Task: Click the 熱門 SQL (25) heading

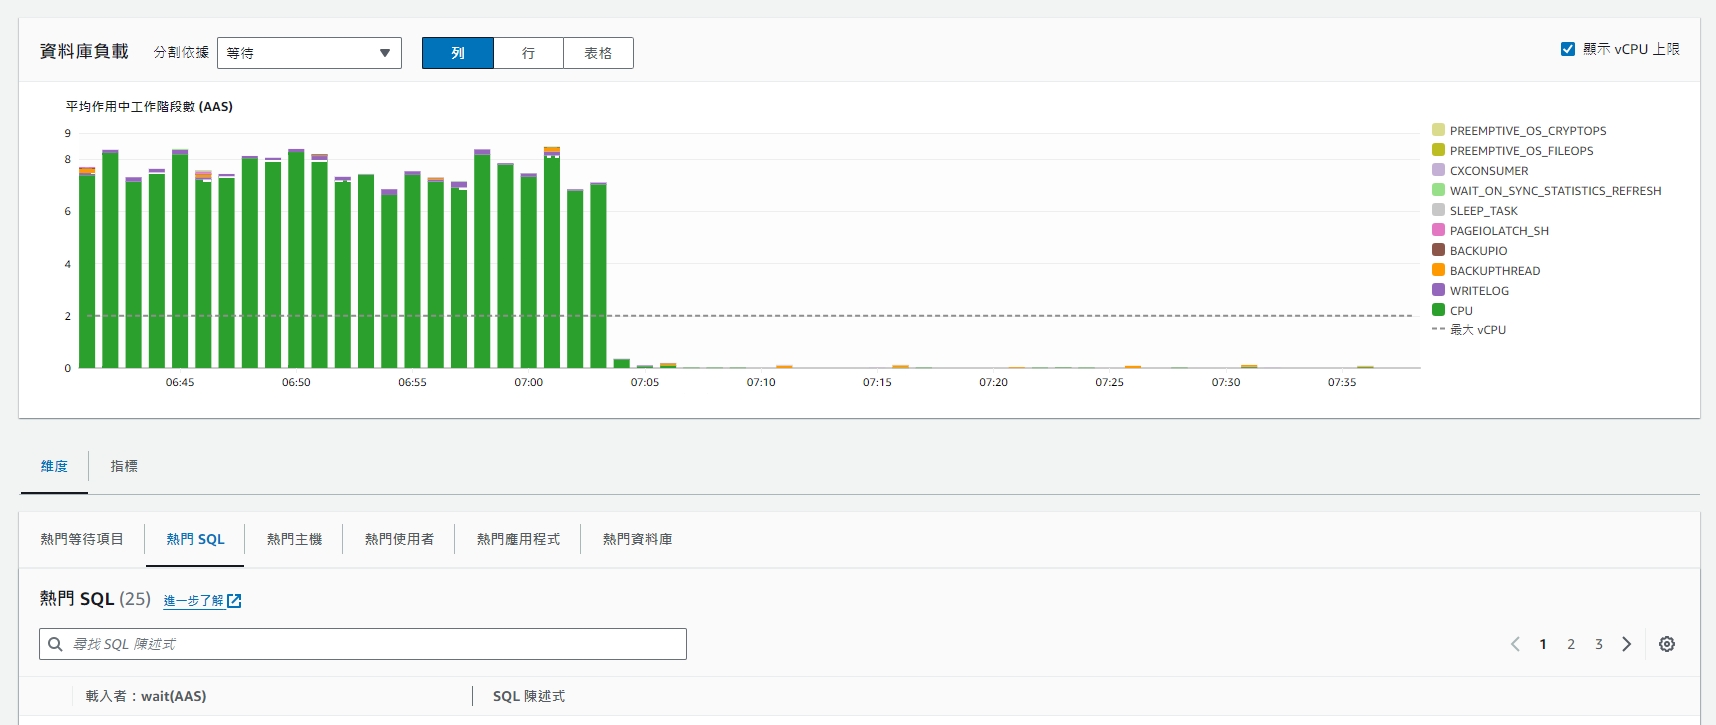Action: [x=95, y=599]
